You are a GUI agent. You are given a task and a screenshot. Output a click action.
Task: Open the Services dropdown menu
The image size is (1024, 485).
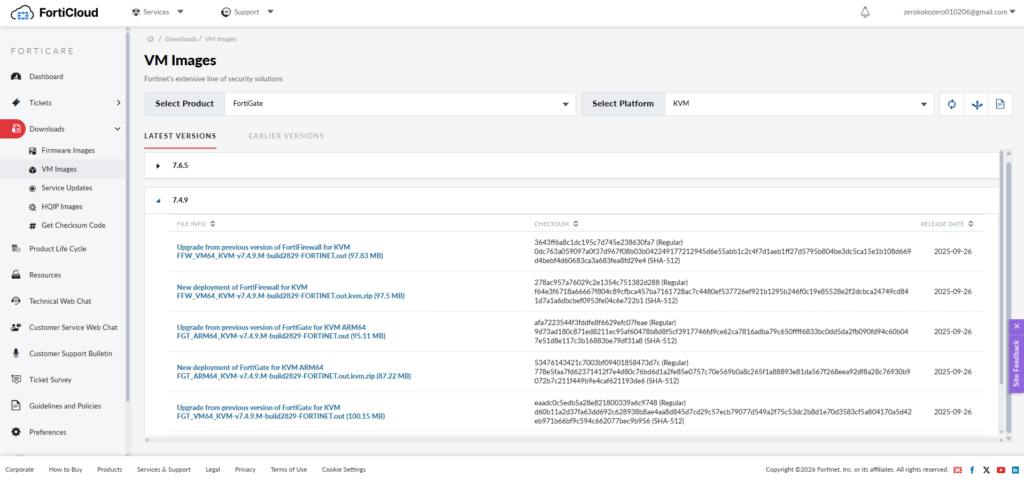pos(157,12)
